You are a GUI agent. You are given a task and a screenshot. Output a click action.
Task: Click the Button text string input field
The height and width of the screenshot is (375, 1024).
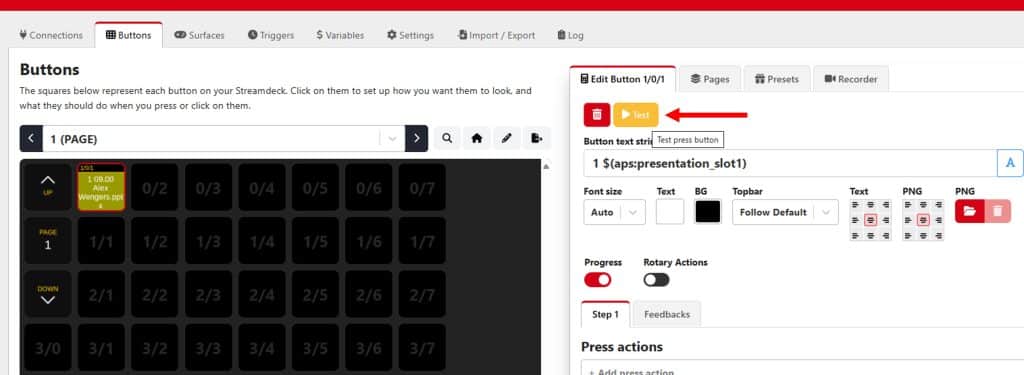pos(790,163)
